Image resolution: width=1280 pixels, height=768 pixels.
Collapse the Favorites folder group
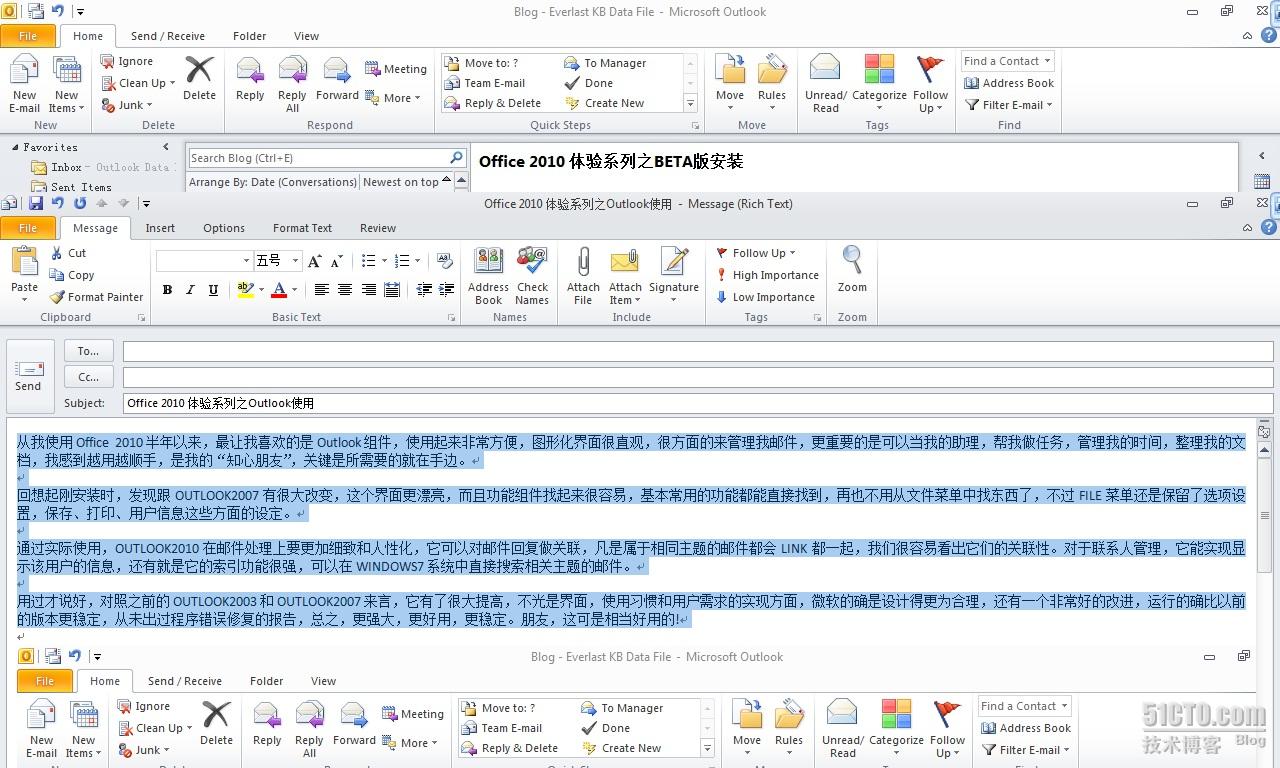point(15,147)
